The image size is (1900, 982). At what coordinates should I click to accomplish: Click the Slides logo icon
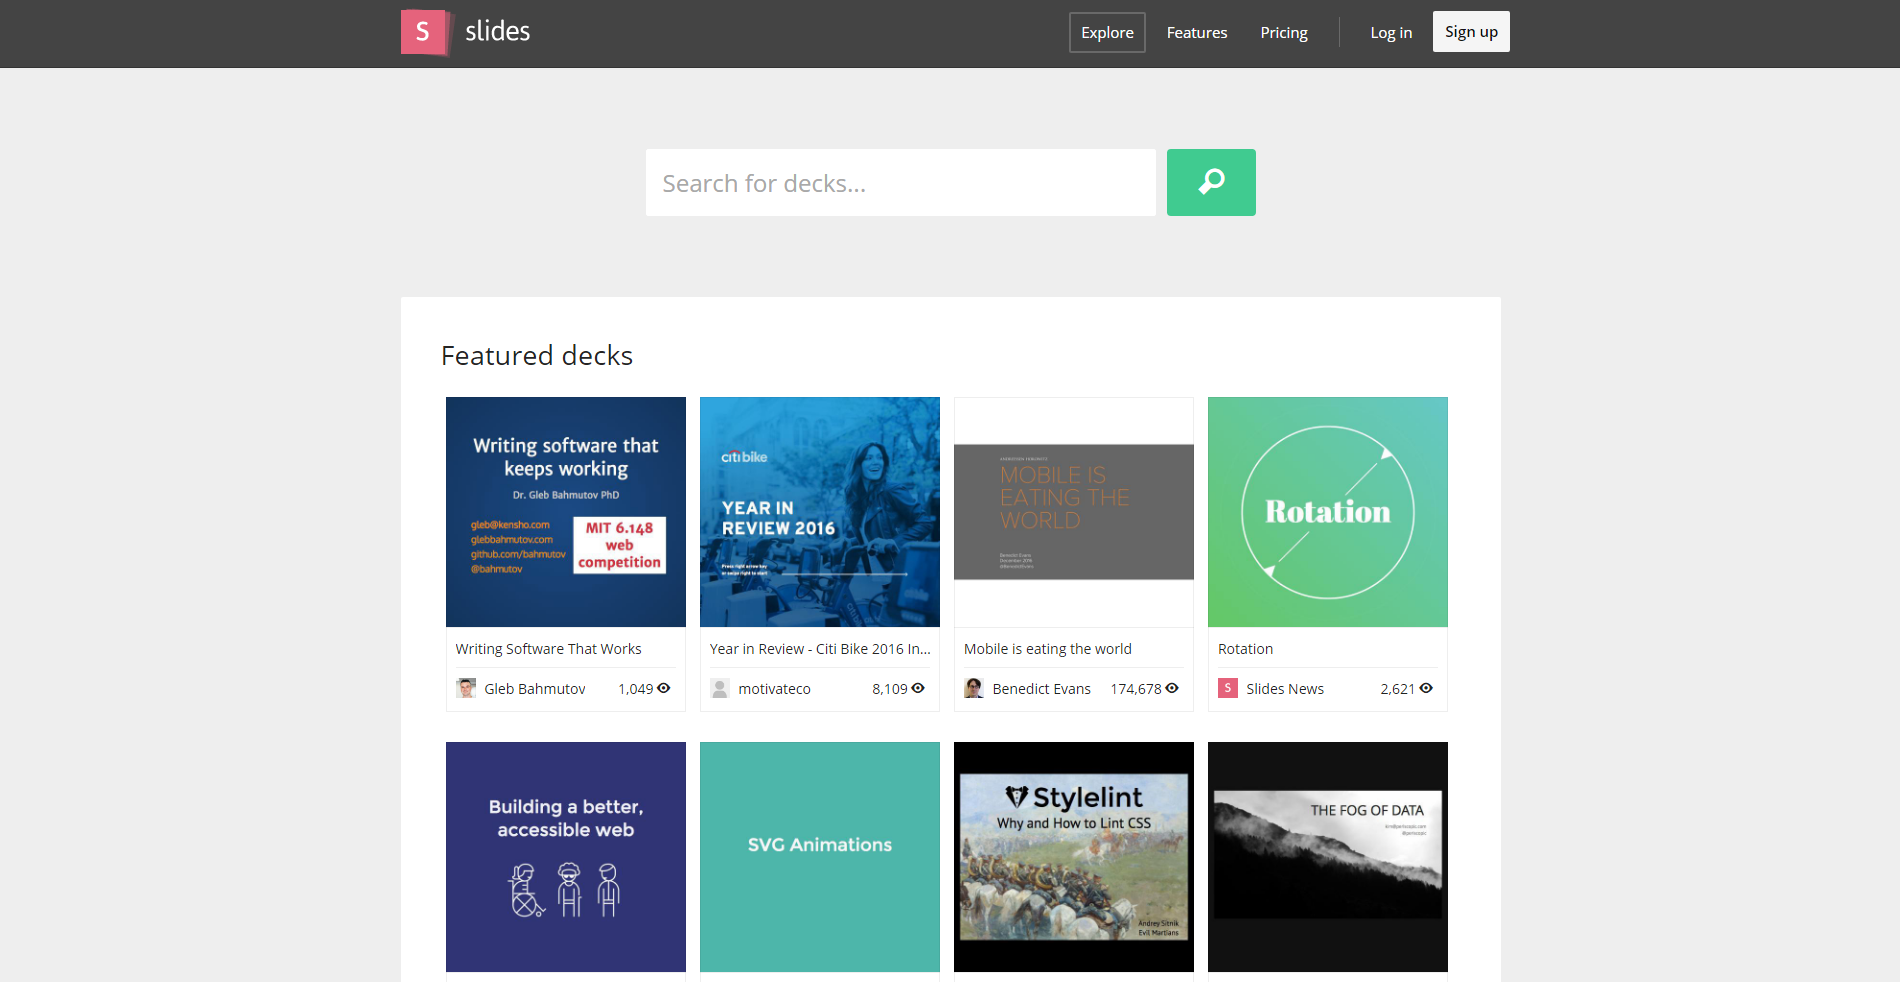[424, 32]
